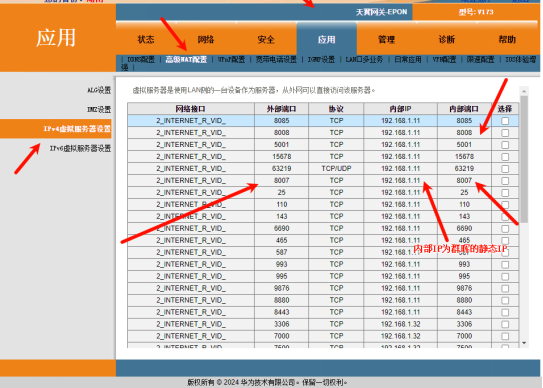The width and height of the screenshot is (543, 388).
Task: Click internal port cell 15678
Action: click(464, 157)
